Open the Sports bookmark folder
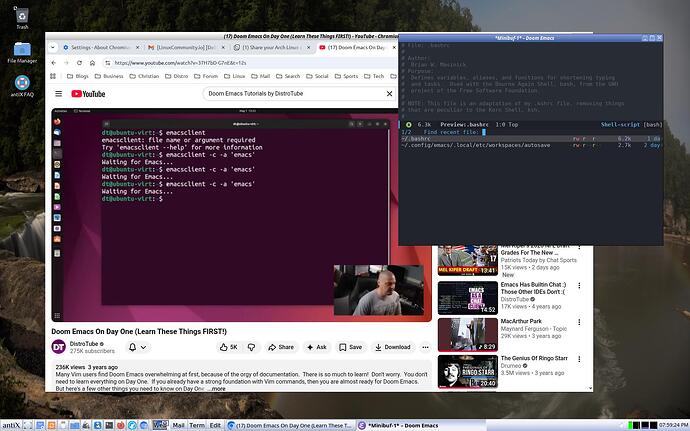The width and height of the screenshot is (690, 431). click(x=346, y=76)
